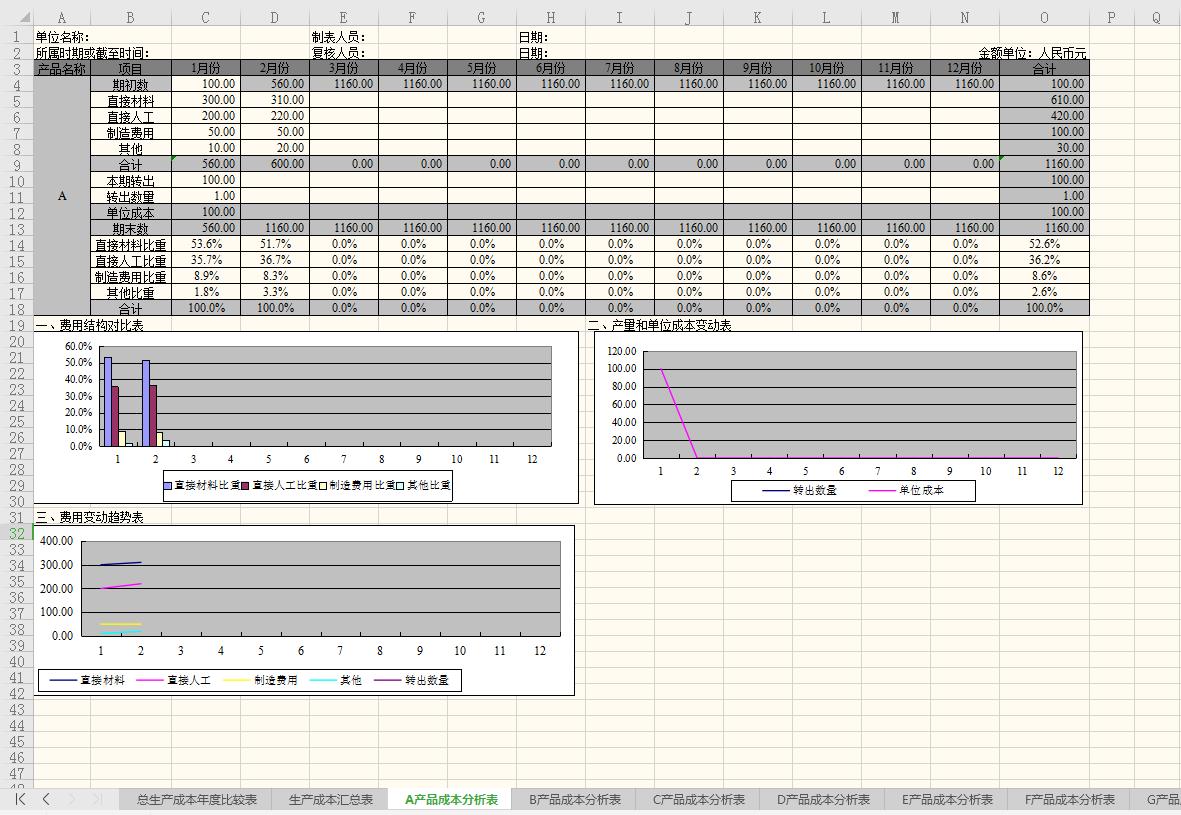Open the 总生产成本年度比较表 sheet tab
Image resolution: width=1181 pixels, height=815 pixels.
click(x=196, y=799)
